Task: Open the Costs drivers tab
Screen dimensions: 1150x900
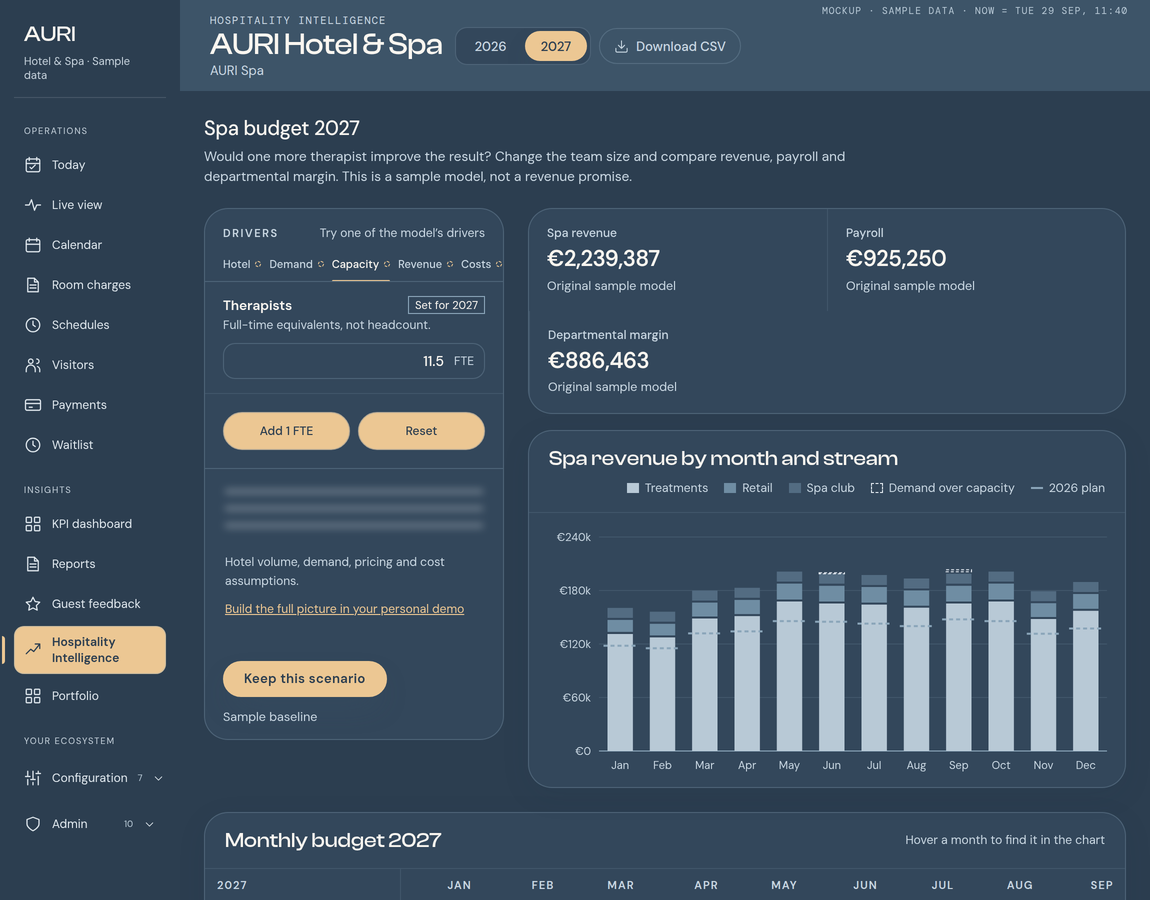Action: point(481,264)
